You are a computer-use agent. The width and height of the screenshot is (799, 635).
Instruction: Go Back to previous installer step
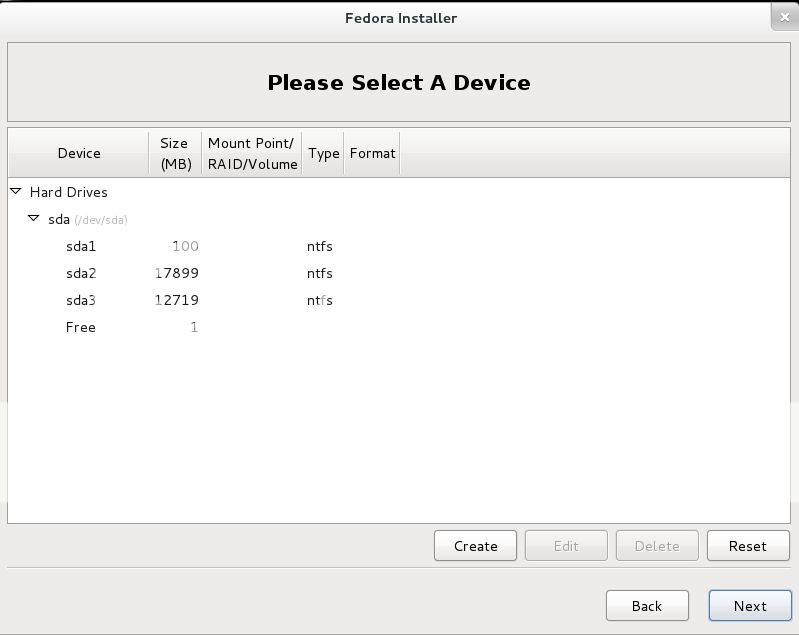coord(647,606)
